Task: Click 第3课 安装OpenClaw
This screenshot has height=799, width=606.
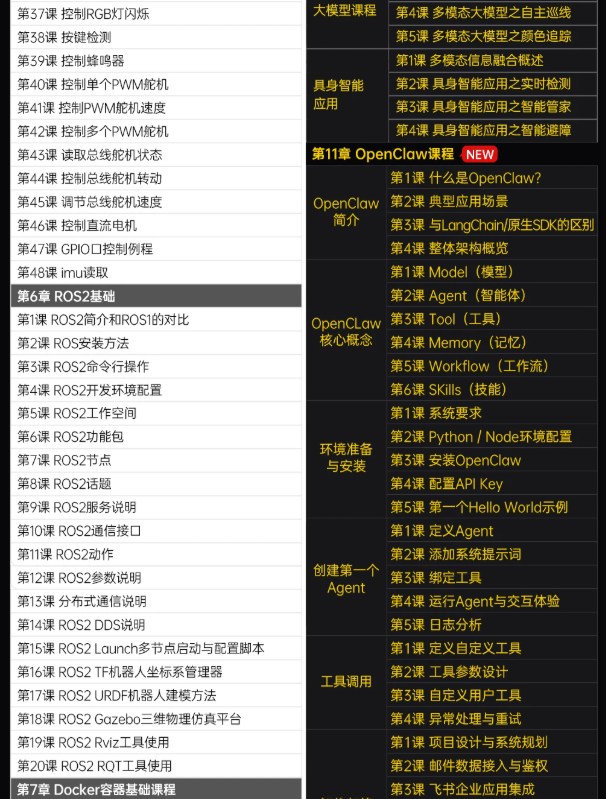Action: (492, 460)
